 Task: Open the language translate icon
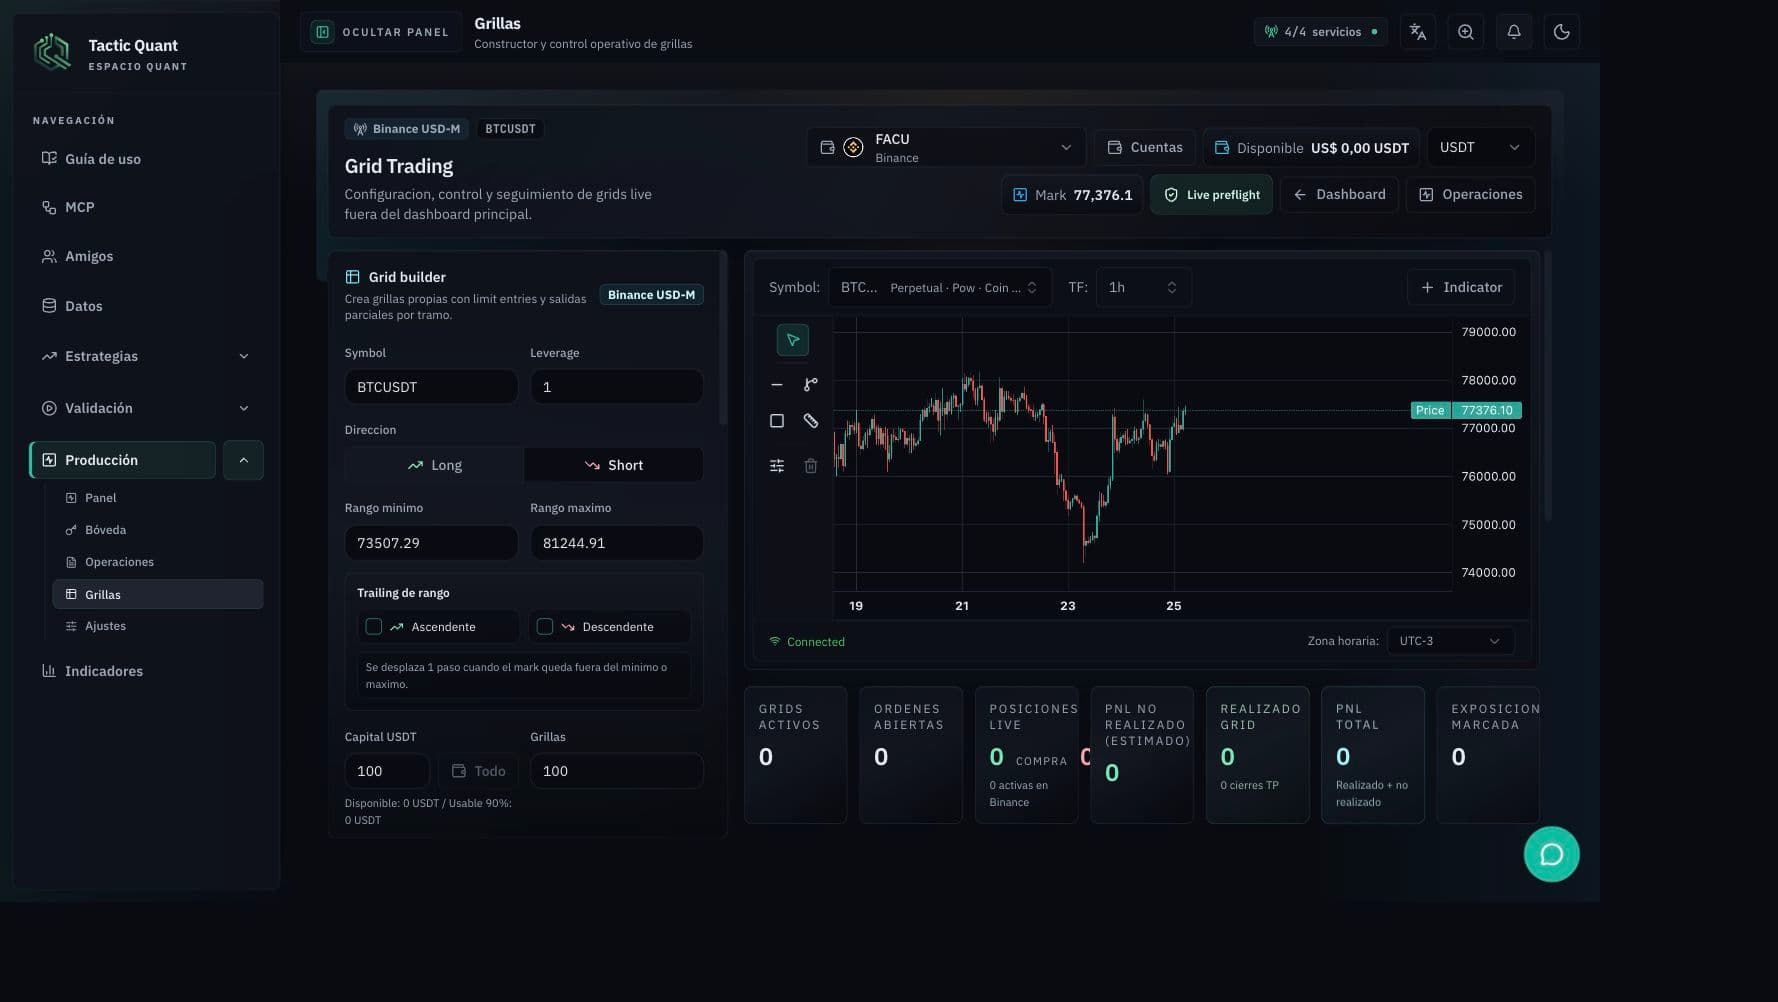coord(1418,32)
